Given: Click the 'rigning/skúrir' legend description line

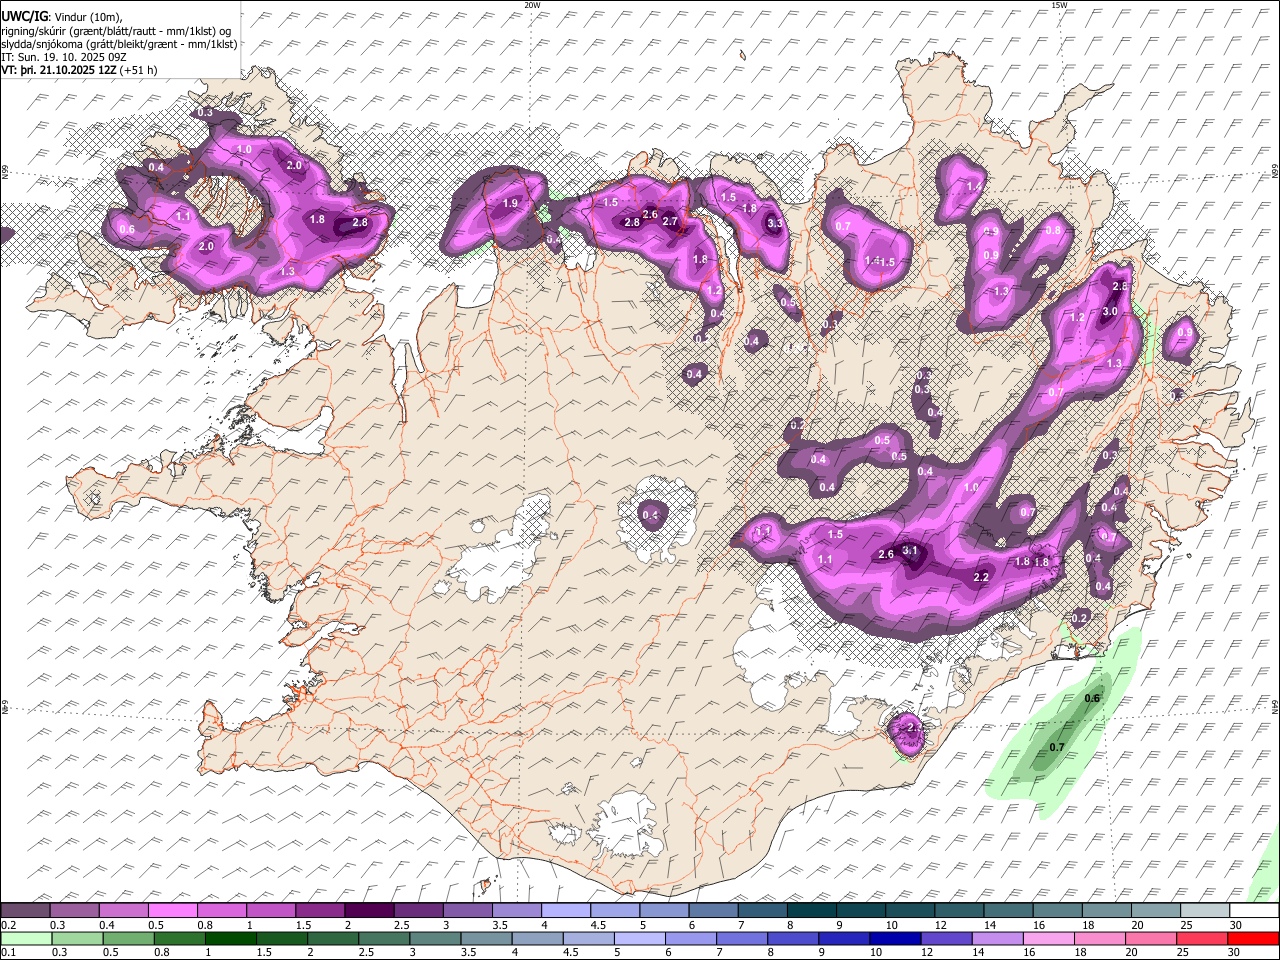Looking at the screenshot, I should click(118, 30).
